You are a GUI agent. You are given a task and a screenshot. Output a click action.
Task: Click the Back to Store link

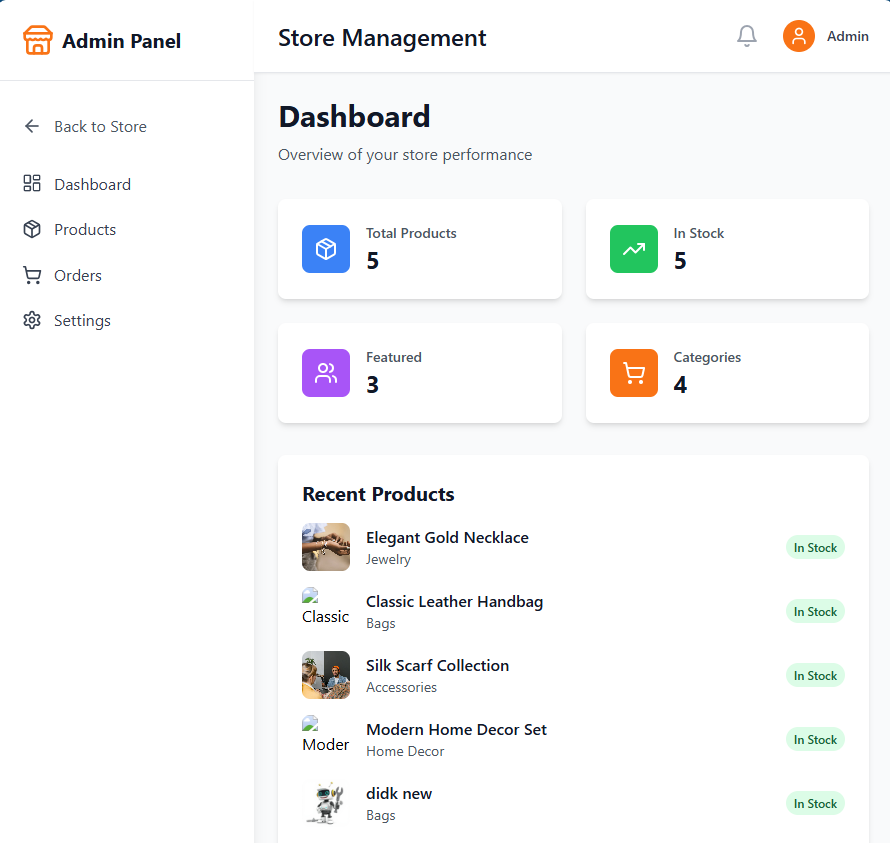101,126
